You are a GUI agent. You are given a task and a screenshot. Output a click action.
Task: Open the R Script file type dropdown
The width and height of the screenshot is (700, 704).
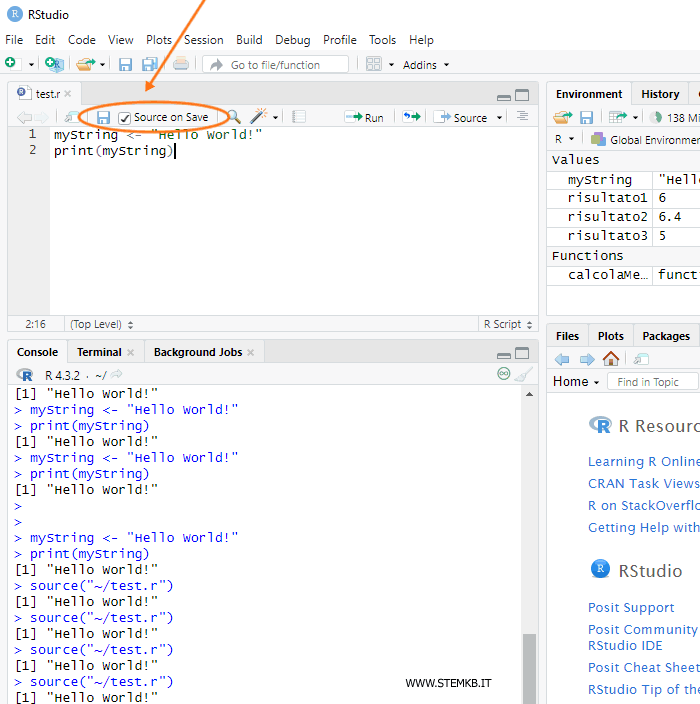click(x=507, y=324)
